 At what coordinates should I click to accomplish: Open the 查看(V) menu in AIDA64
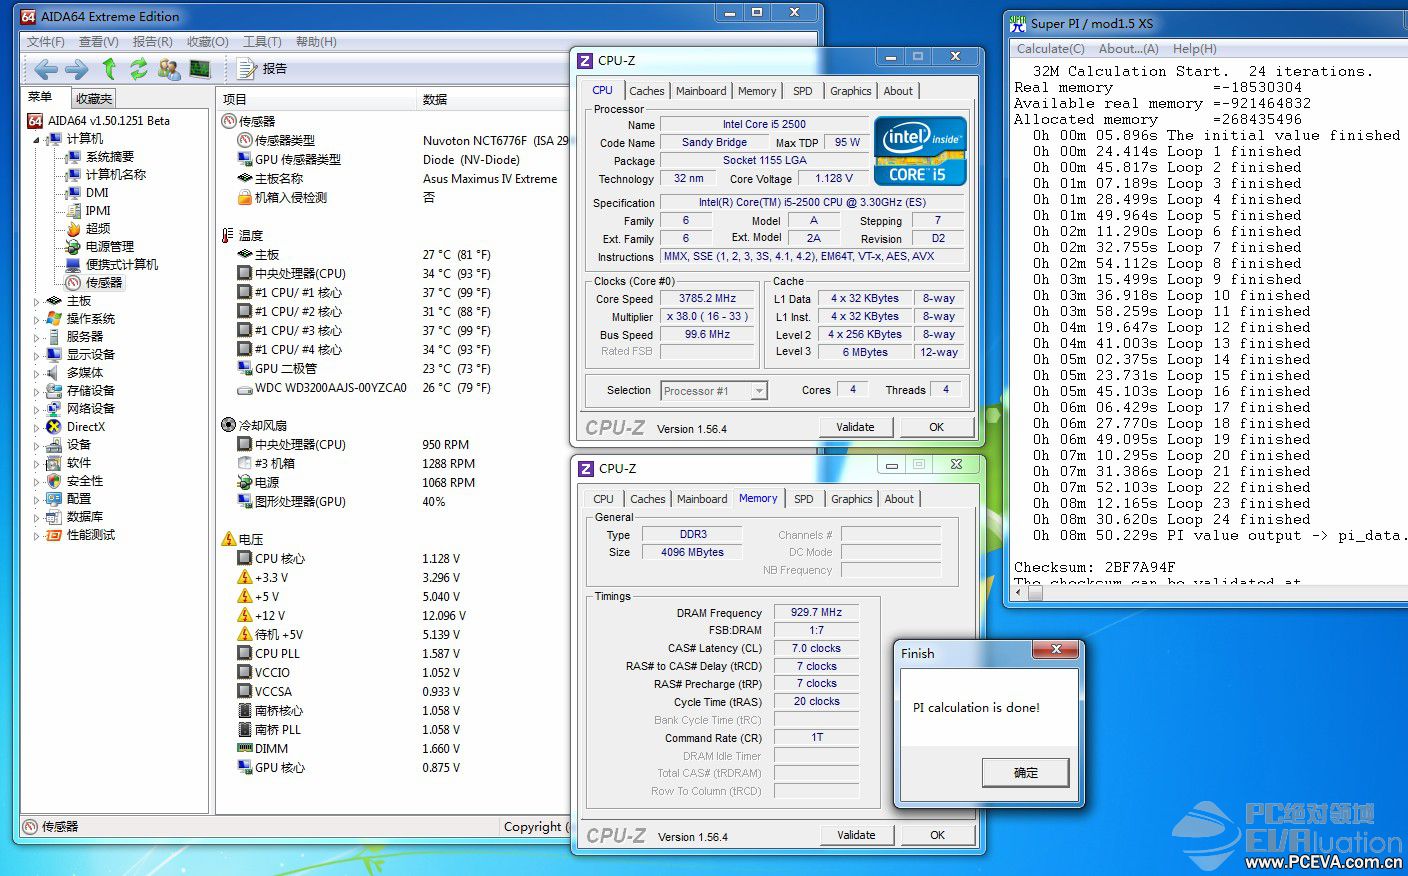tap(99, 42)
